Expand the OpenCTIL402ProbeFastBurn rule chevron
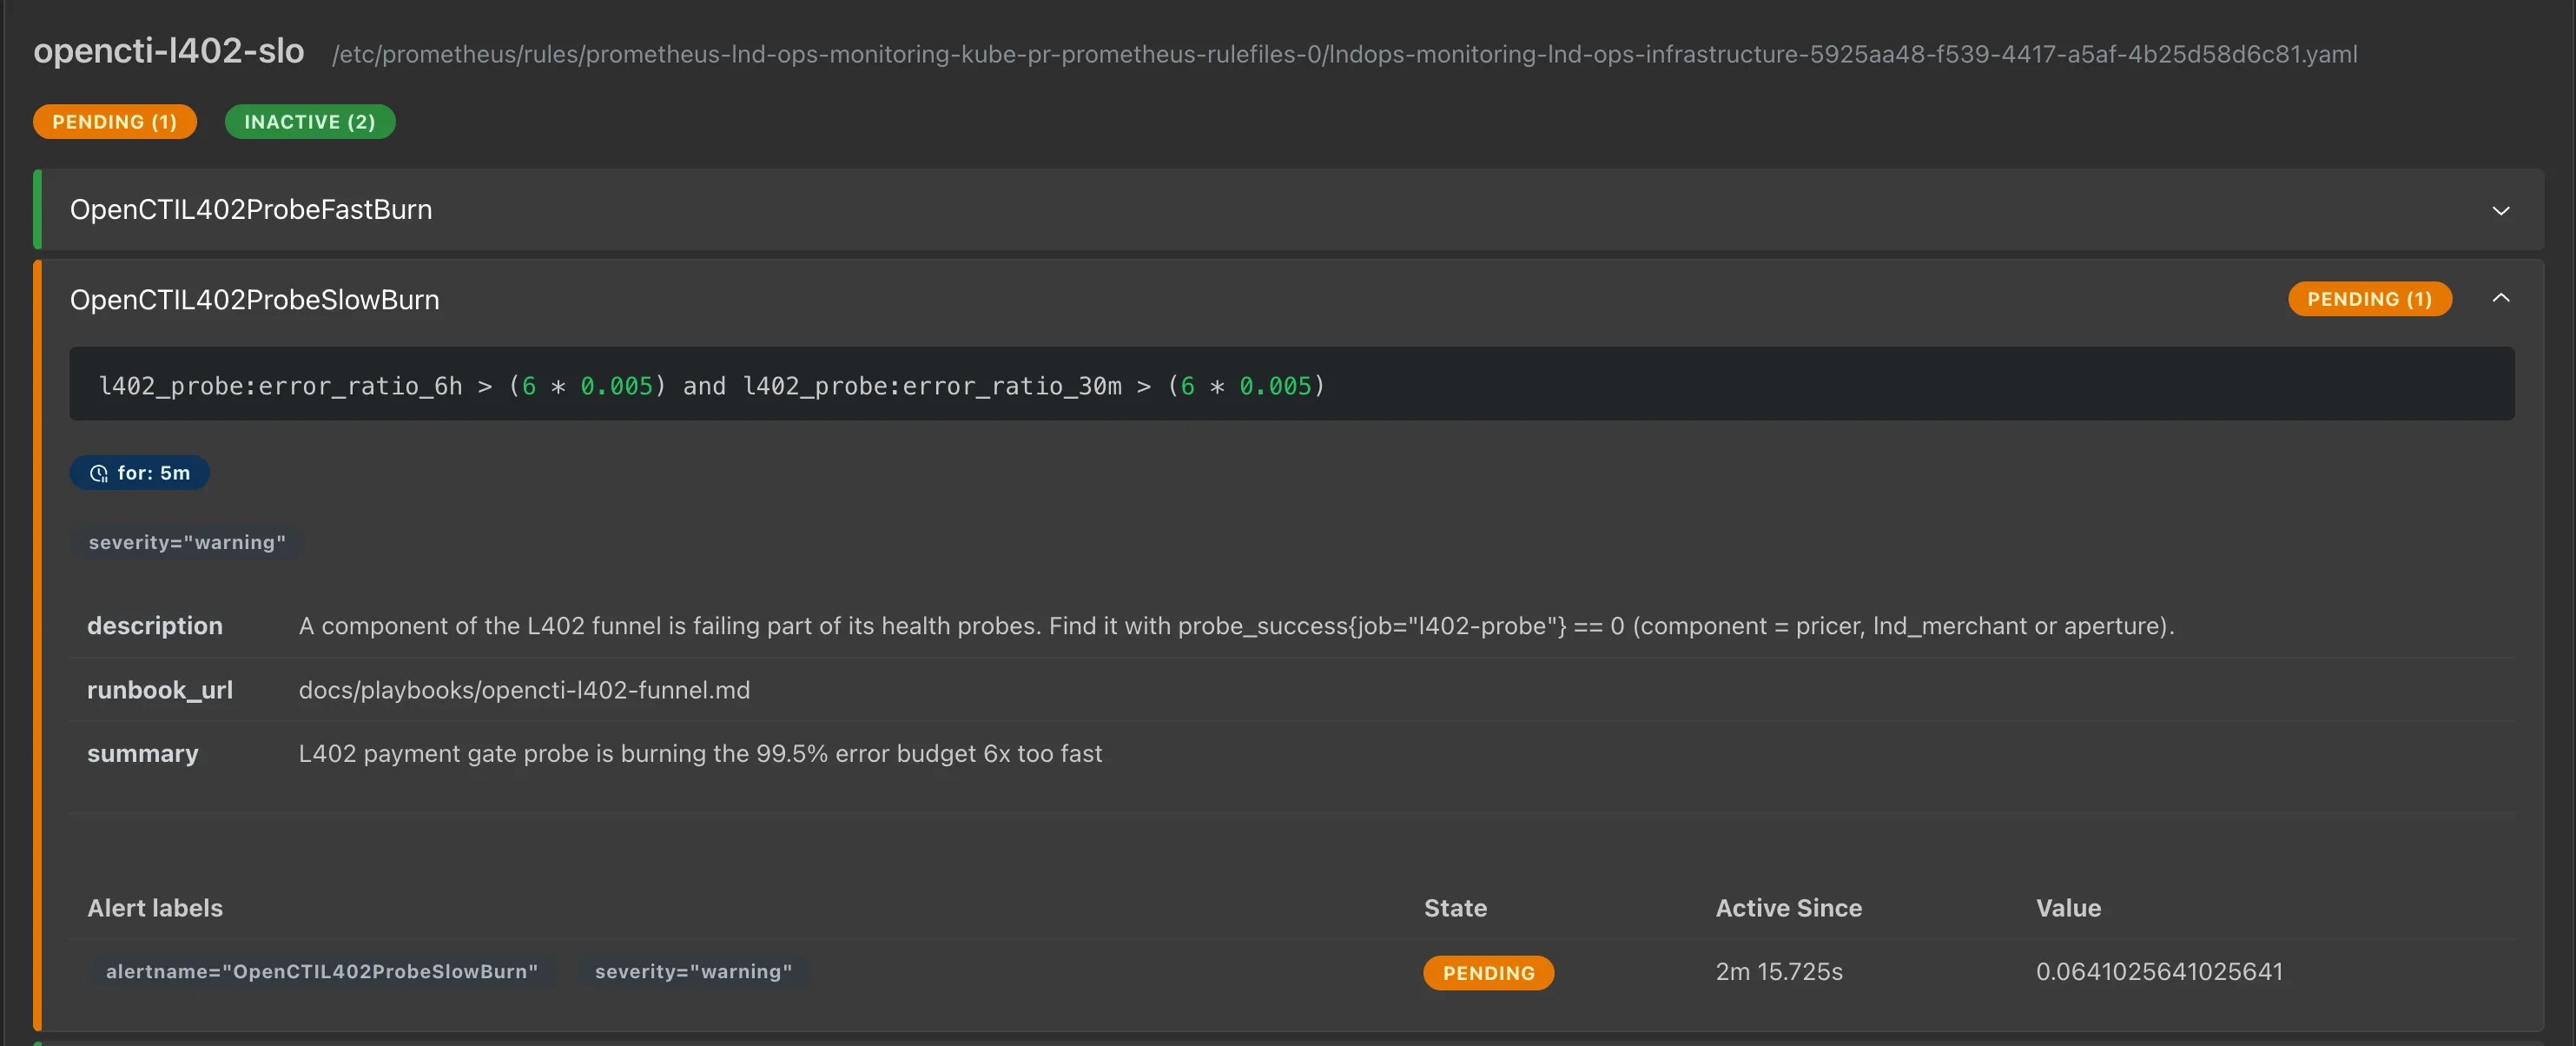This screenshot has height=1046, width=2576. point(2500,210)
